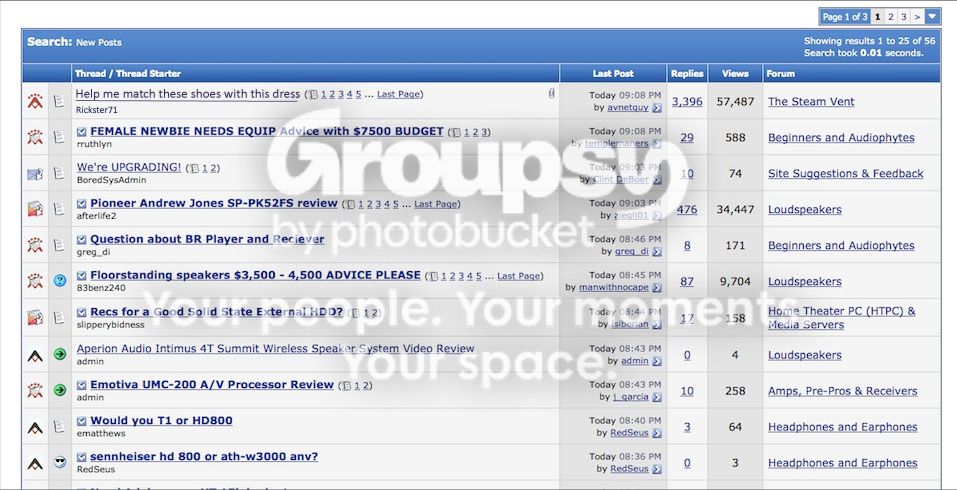Click checkmark icon on Emotiva UMC-200 thread
Image resolution: width=957 pixels, height=490 pixels.
(82, 384)
